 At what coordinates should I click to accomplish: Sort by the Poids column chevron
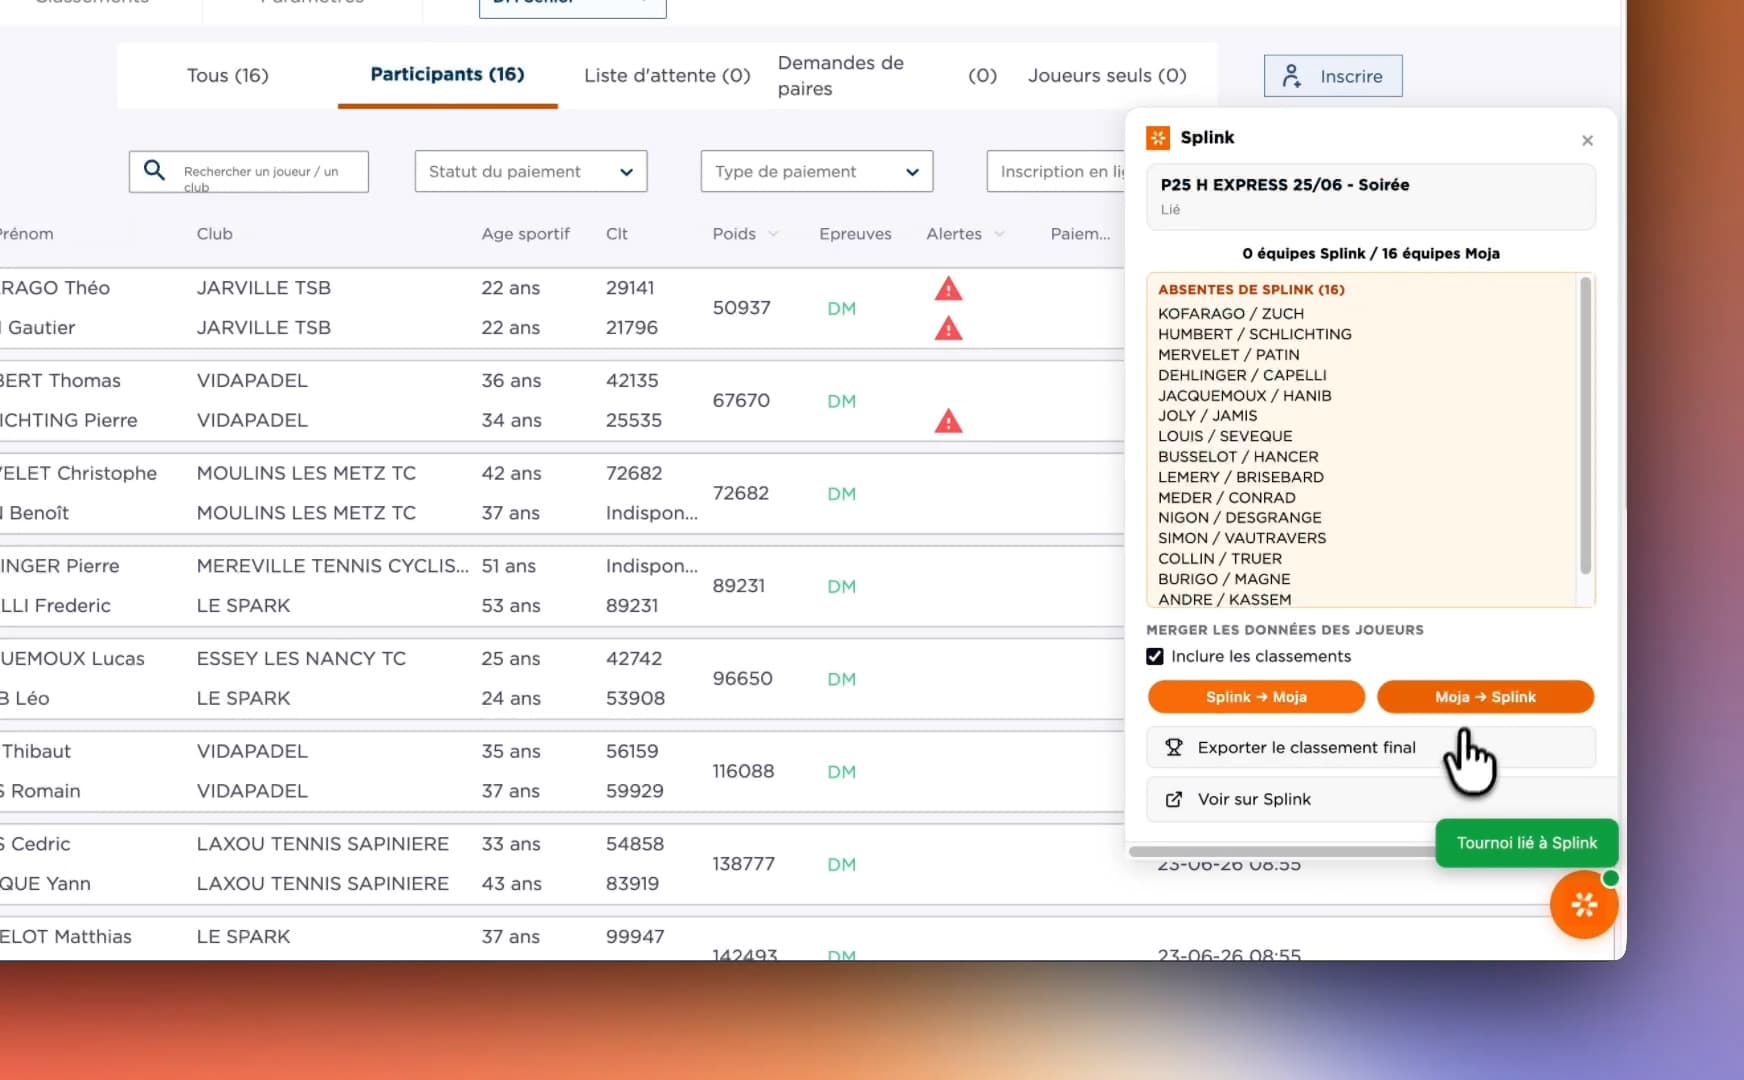click(x=773, y=234)
